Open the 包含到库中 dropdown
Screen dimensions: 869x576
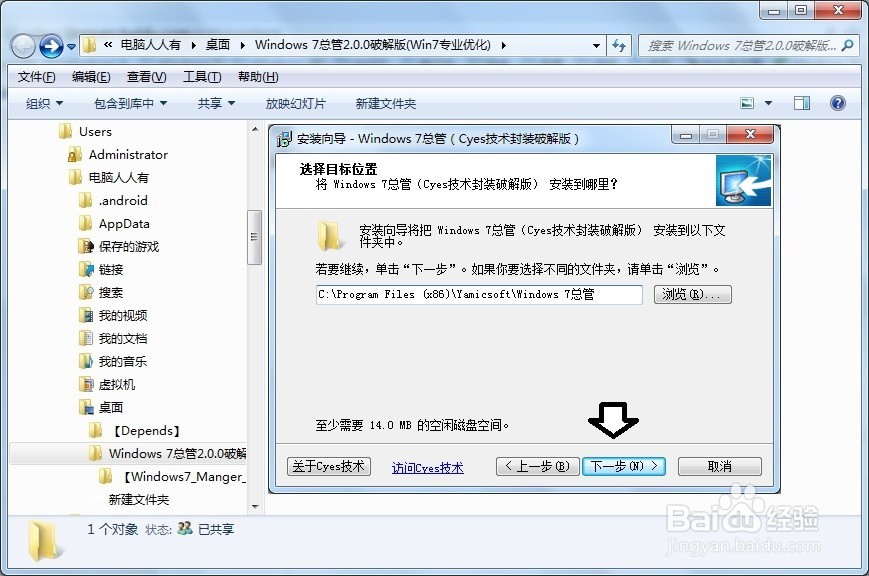pyautogui.click(x=130, y=104)
